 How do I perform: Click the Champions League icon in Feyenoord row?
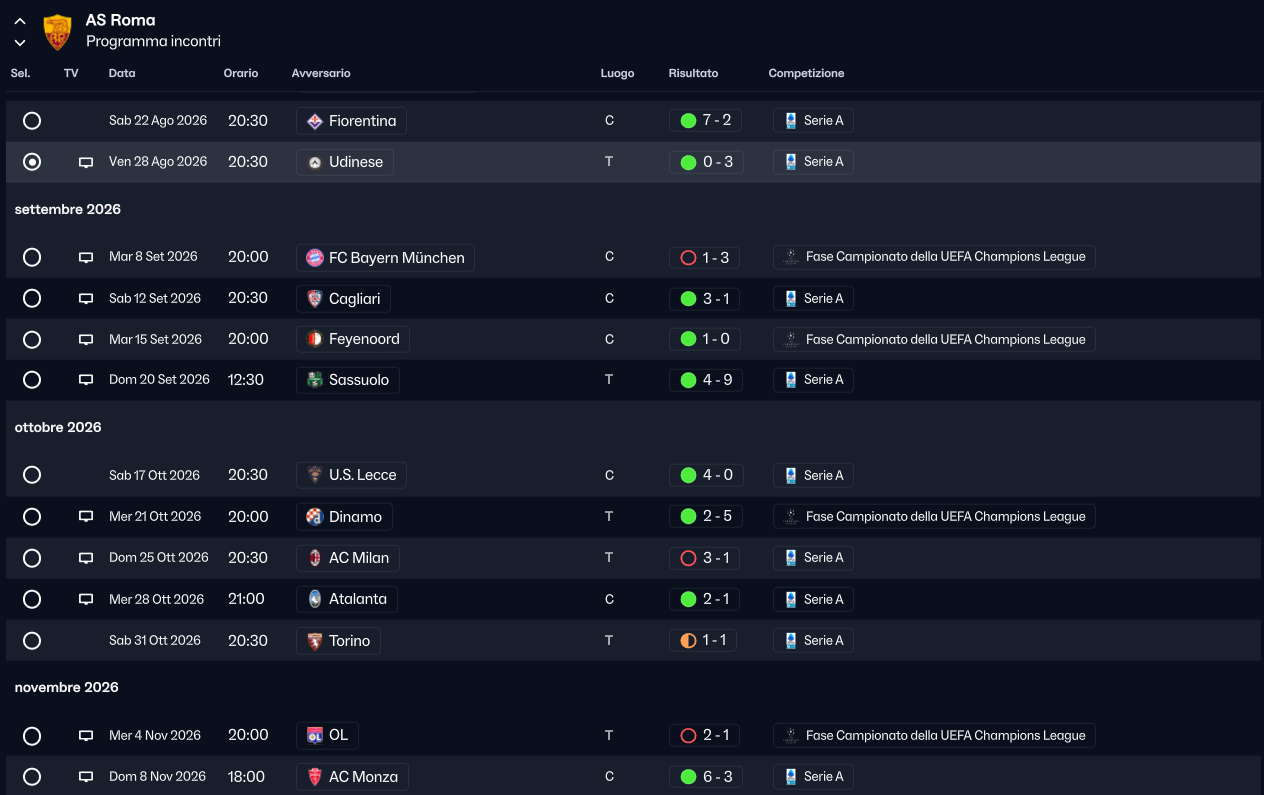(x=791, y=339)
